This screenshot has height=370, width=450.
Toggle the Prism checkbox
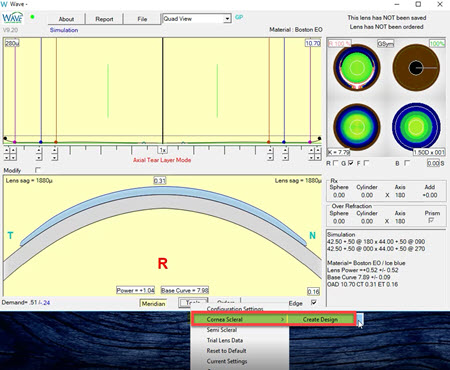point(431,220)
